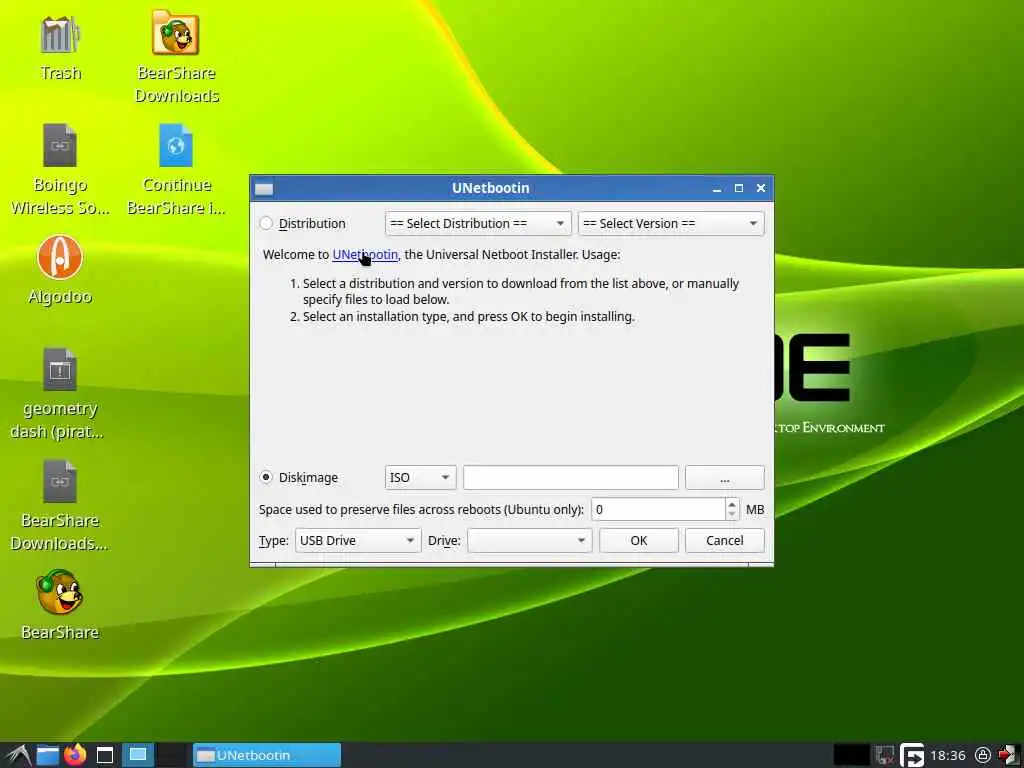Open the BearShare Downloads folder icon
1024x768 pixels.
(176, 33)
